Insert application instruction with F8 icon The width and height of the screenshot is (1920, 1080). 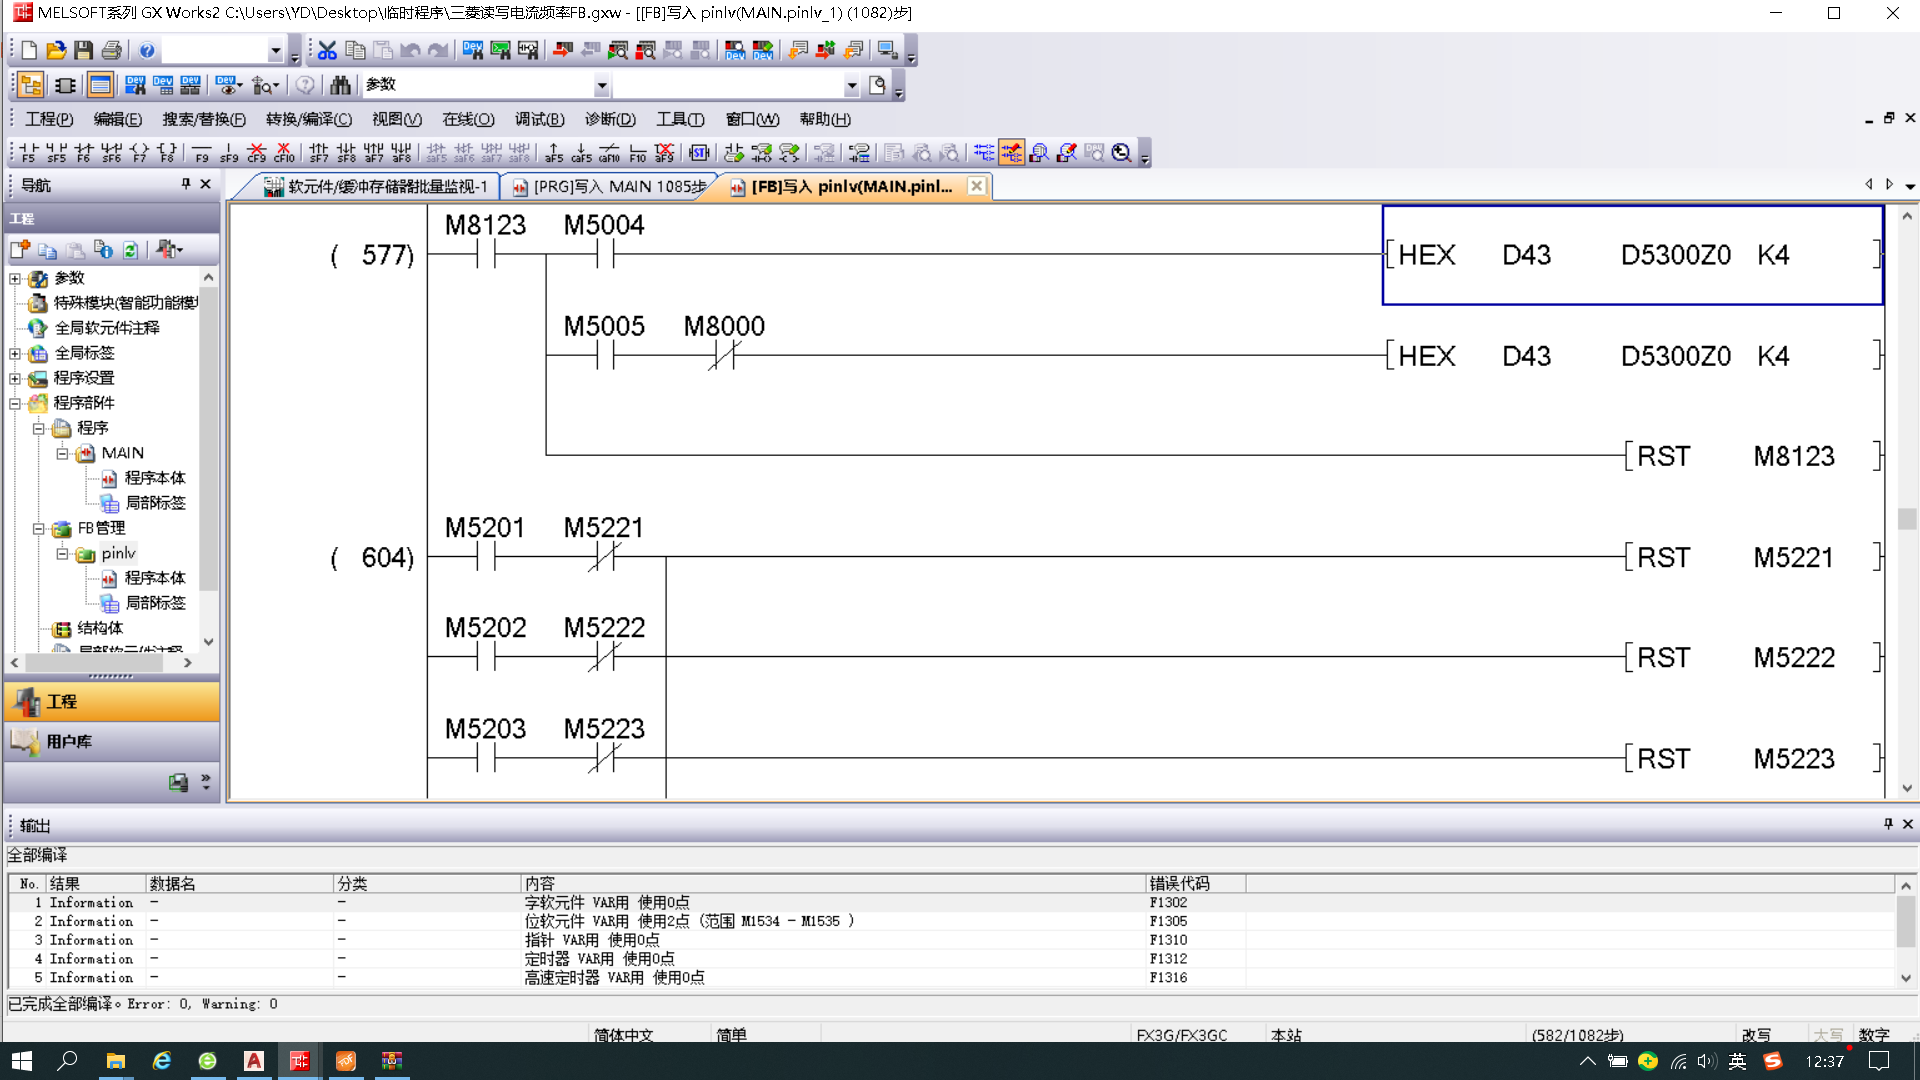167,152
